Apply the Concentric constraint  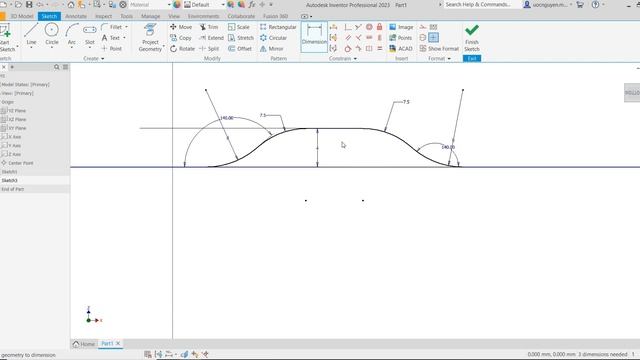(x=369, y=27)
